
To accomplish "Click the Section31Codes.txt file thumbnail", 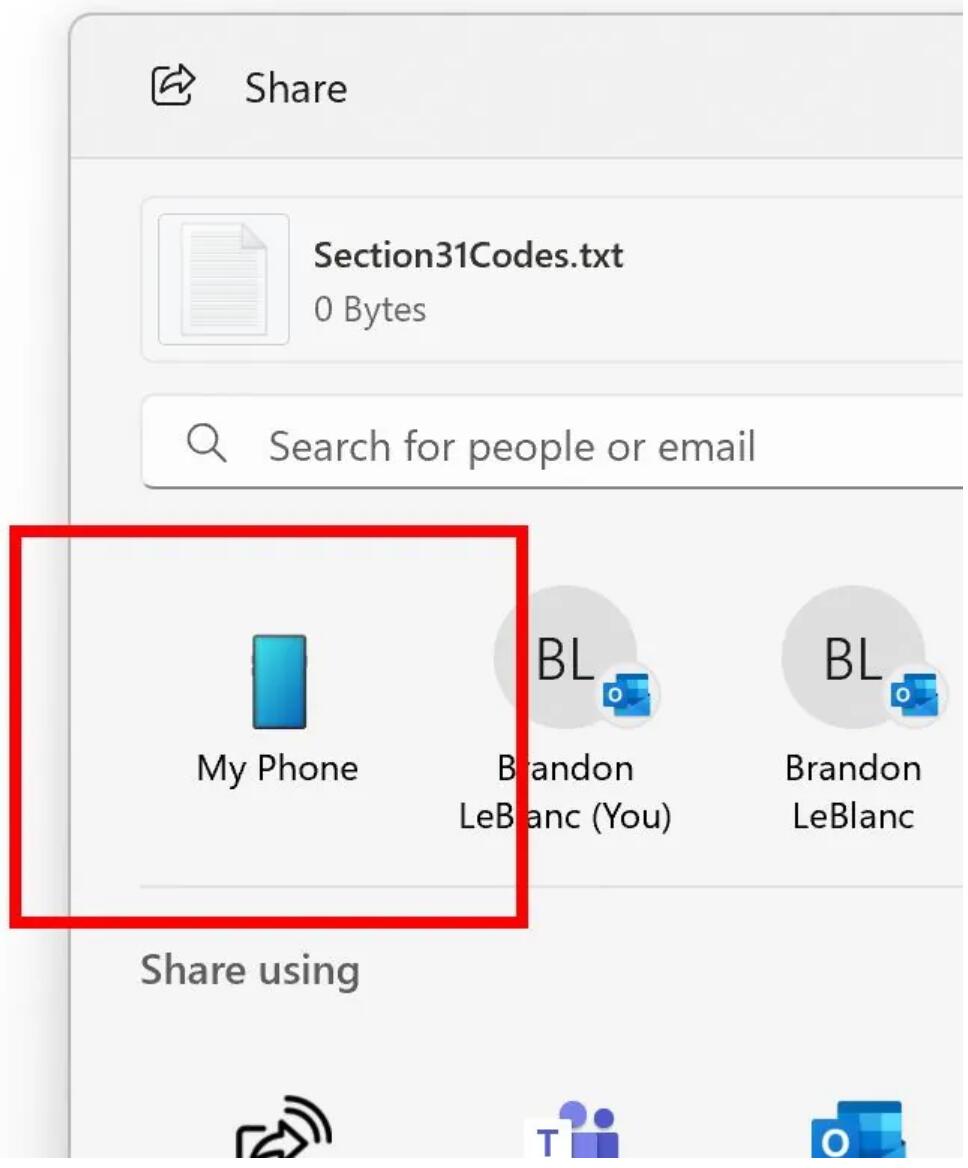I will pos(224,279).
